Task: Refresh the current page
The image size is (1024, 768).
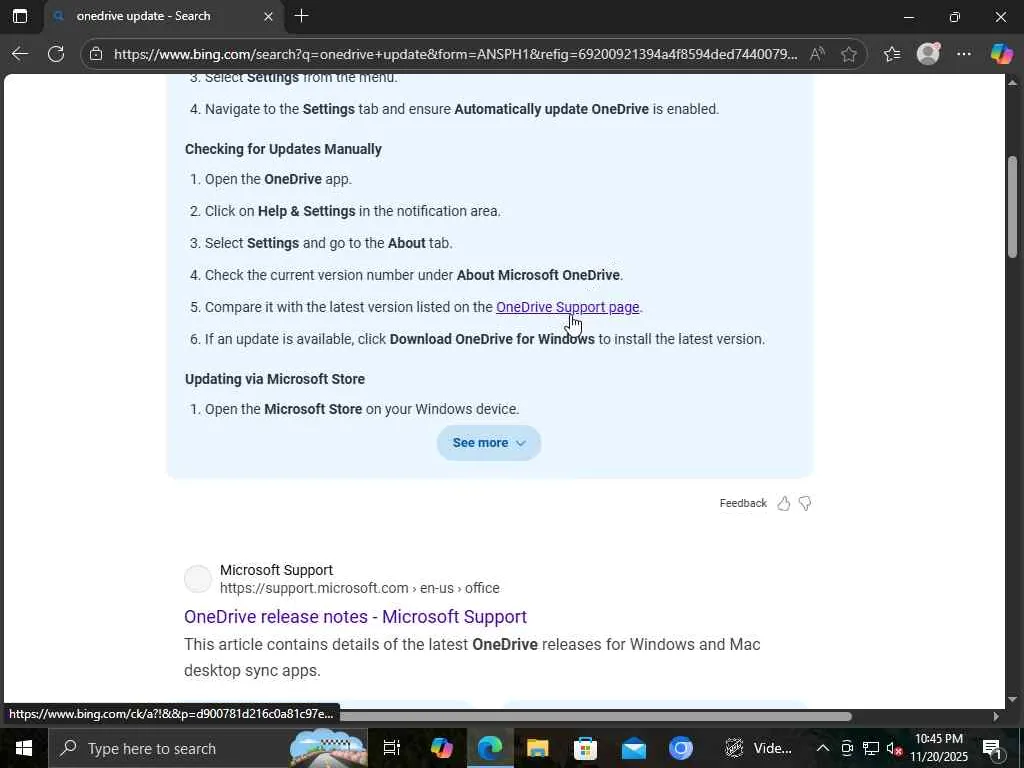Action: coord(56,54)
